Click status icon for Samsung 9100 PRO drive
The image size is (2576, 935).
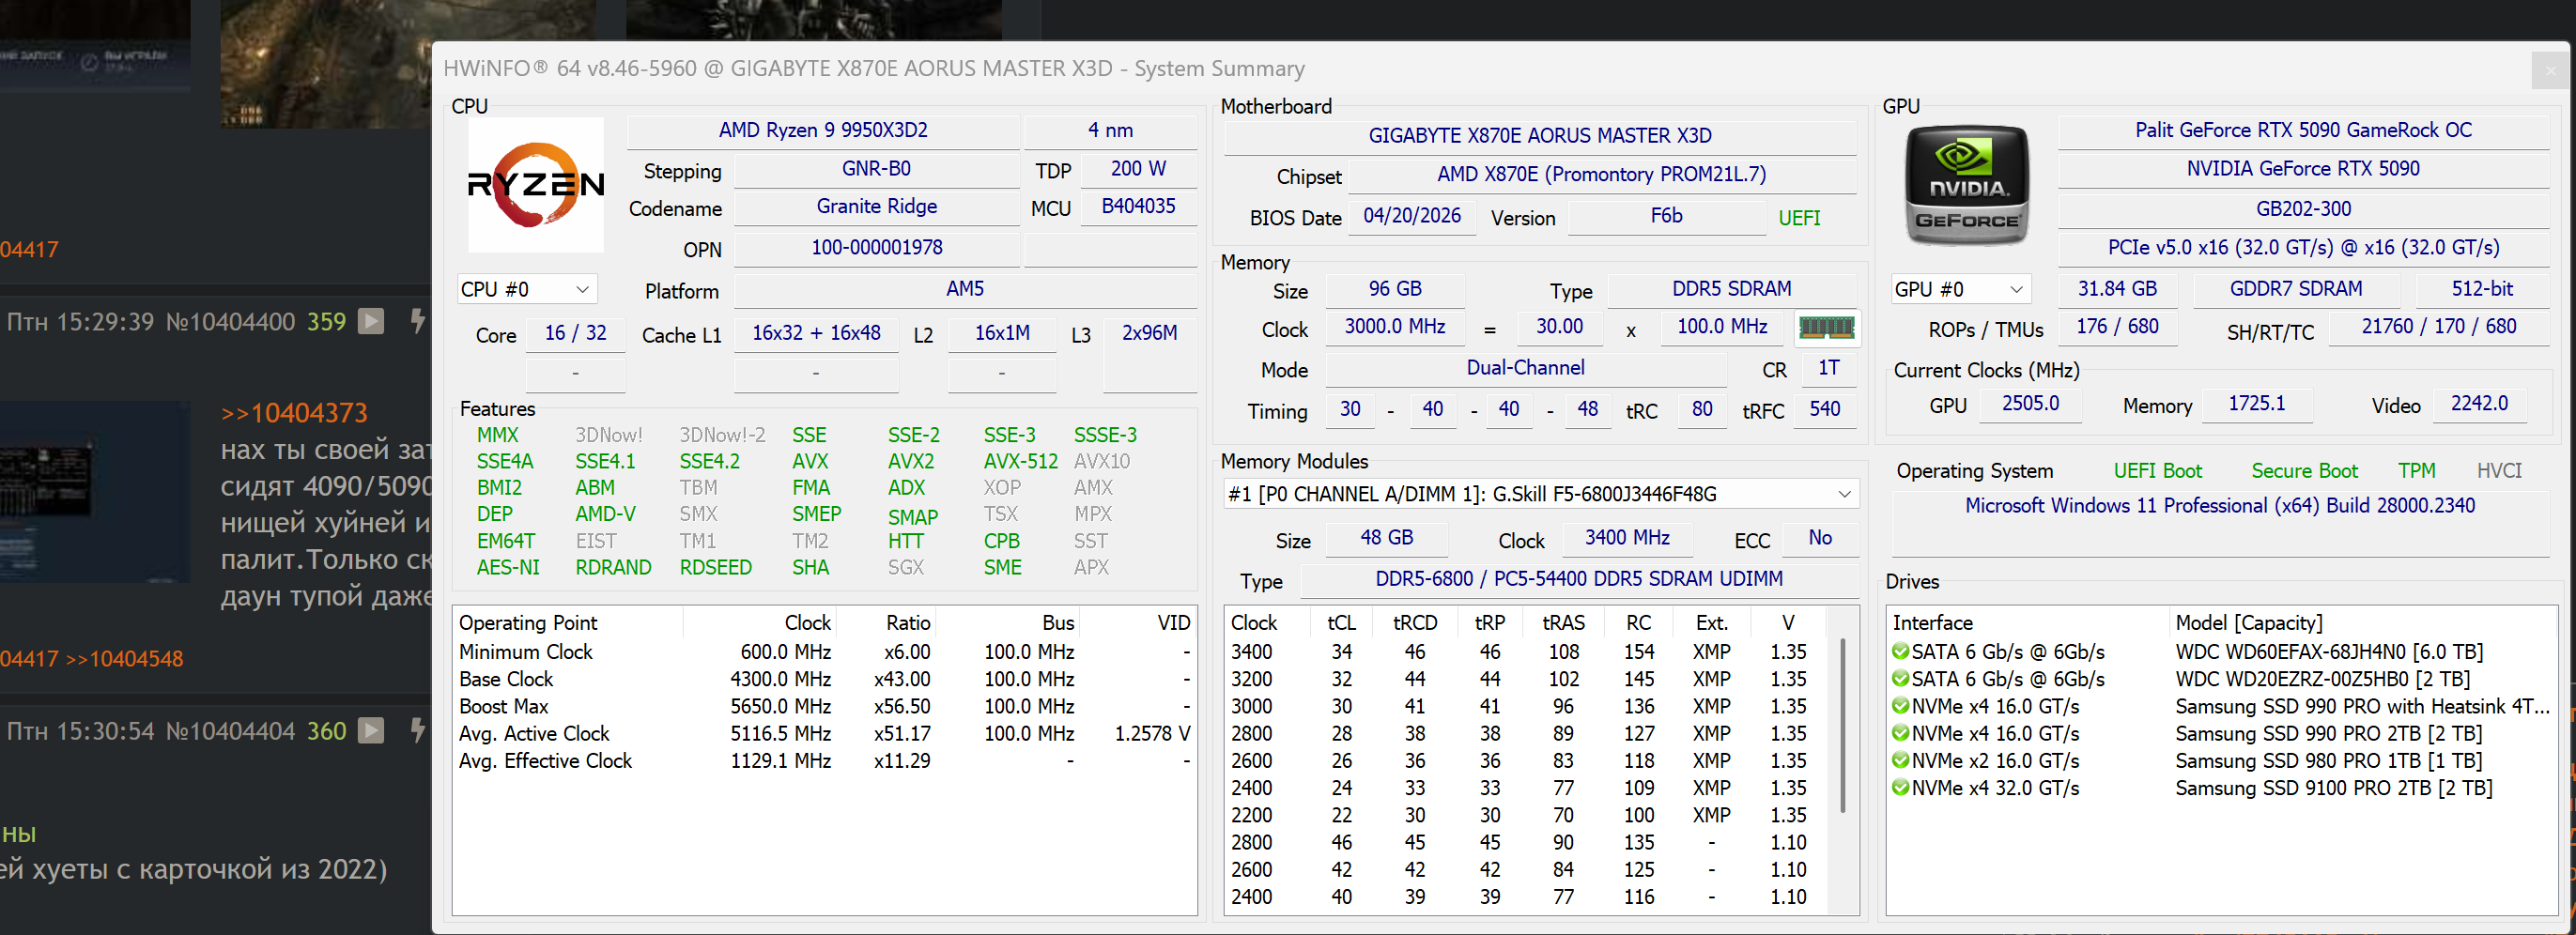(x=1900, y=788)
